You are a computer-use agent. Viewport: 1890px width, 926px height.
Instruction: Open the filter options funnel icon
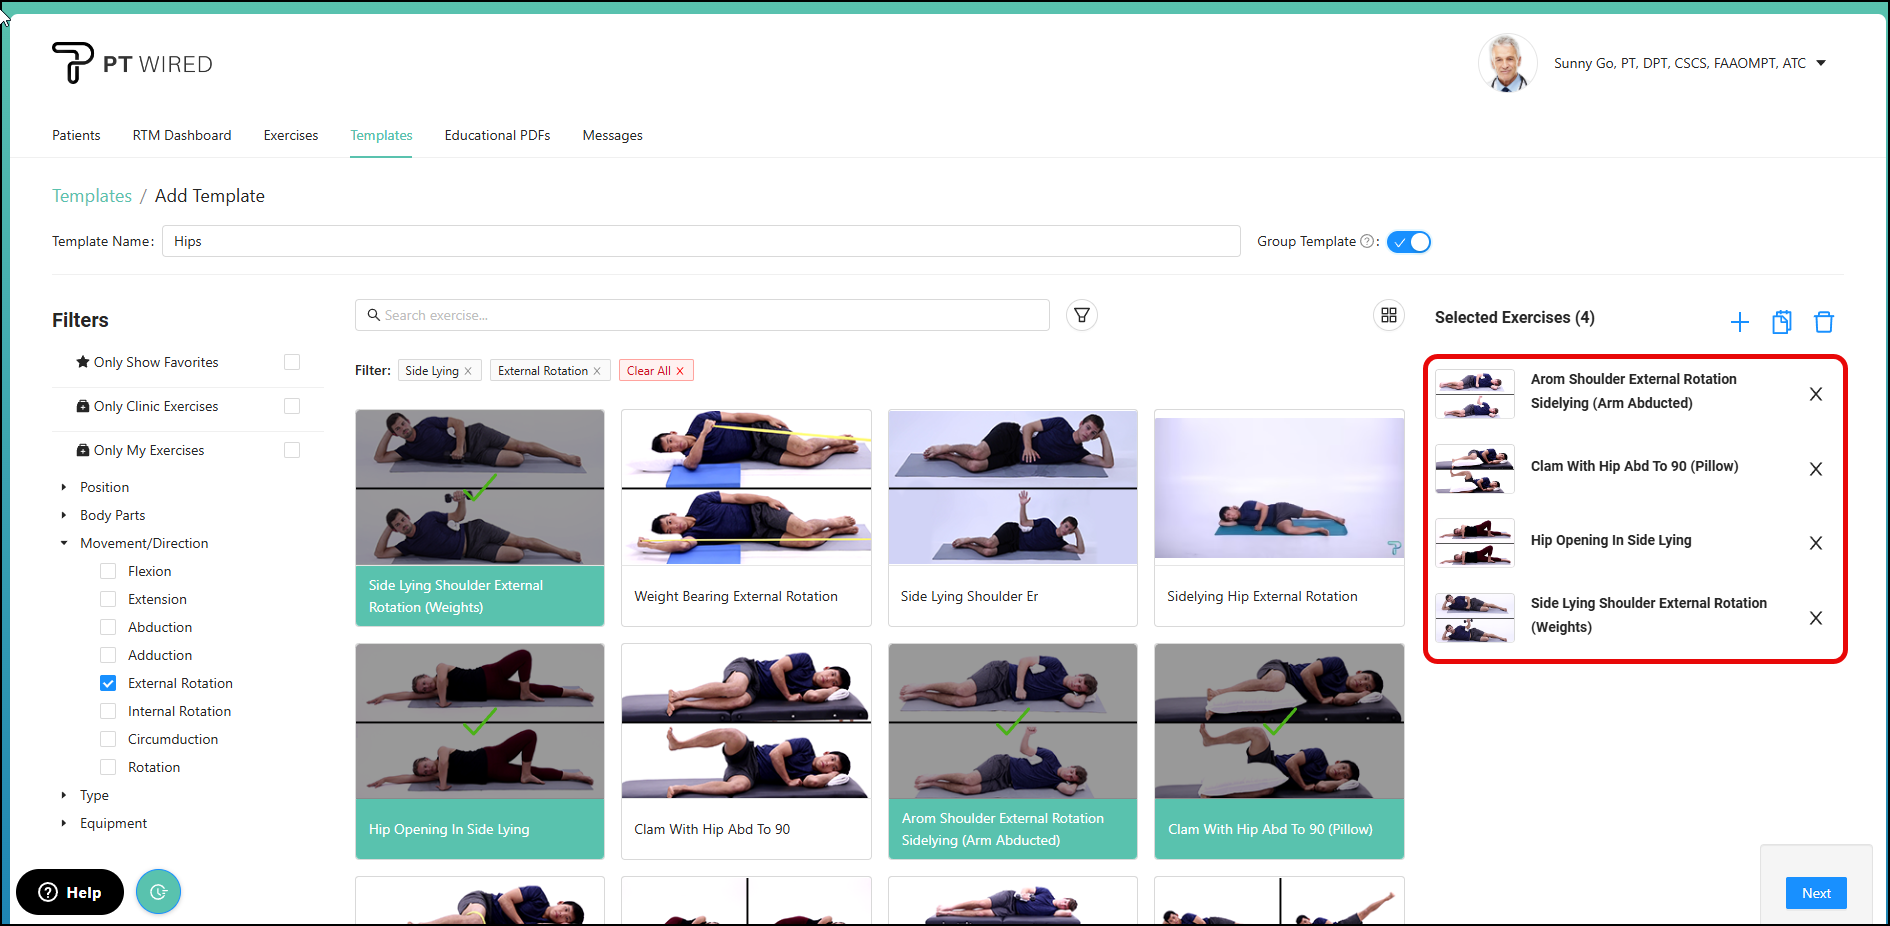coord(1081,315)
